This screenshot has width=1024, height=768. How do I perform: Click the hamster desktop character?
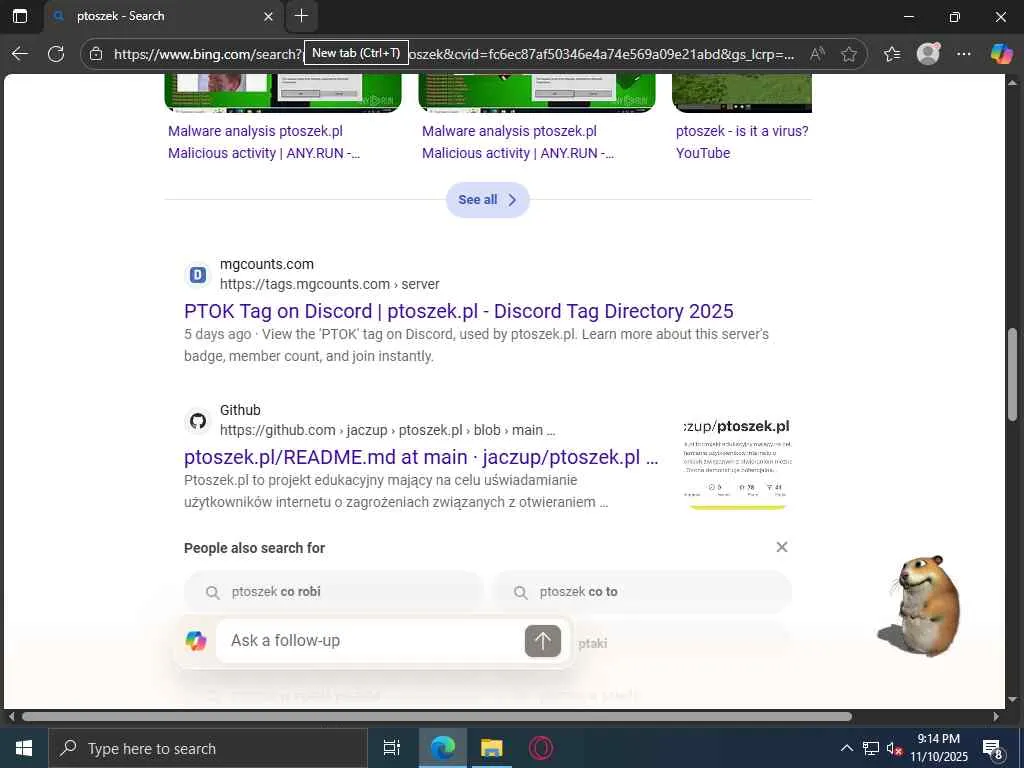921,605
